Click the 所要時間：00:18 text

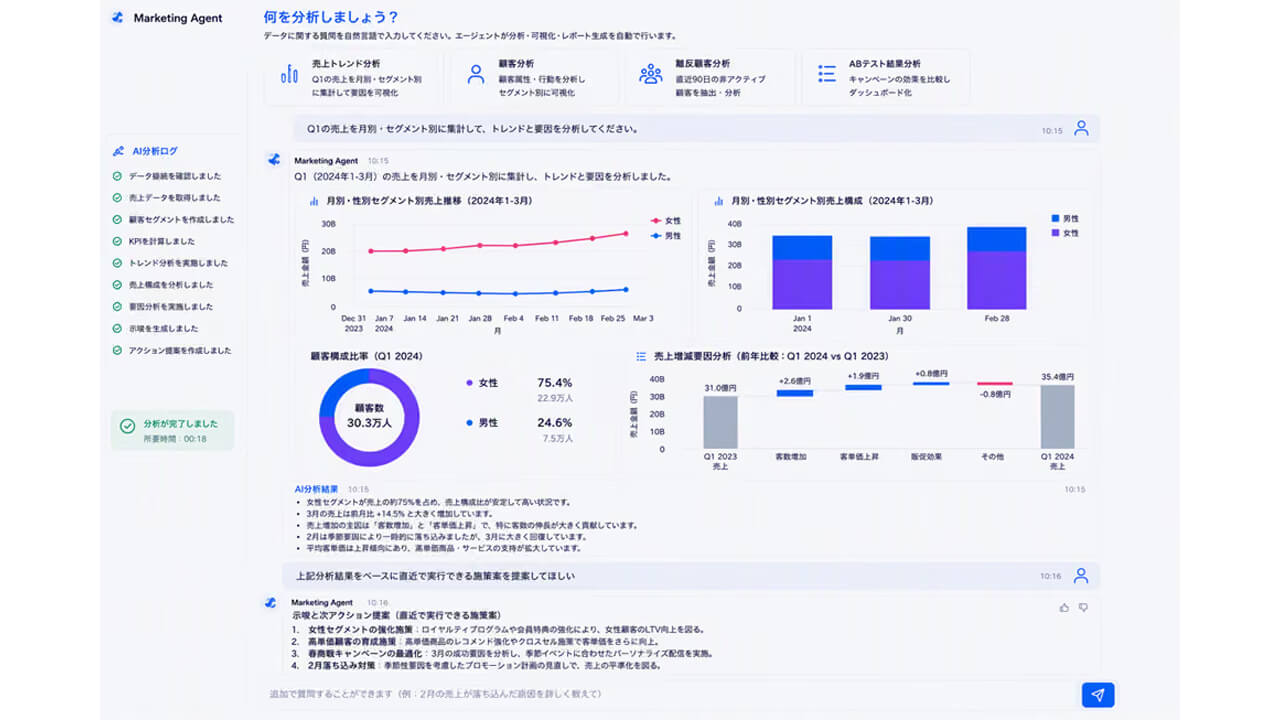click(x=175, y=438)
